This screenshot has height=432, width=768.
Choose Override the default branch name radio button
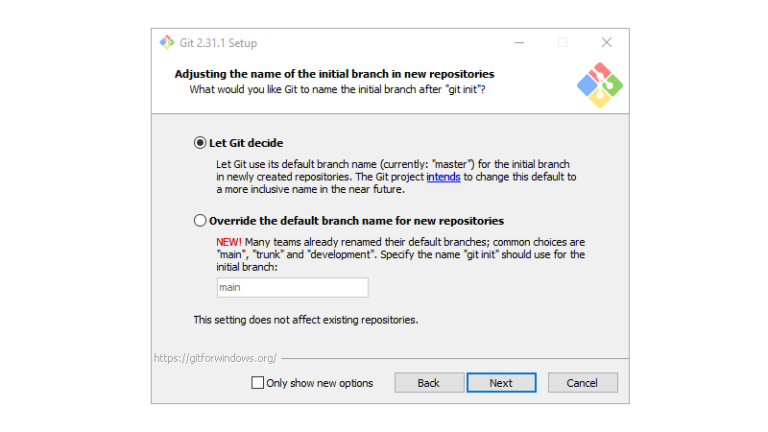point(200,221)
